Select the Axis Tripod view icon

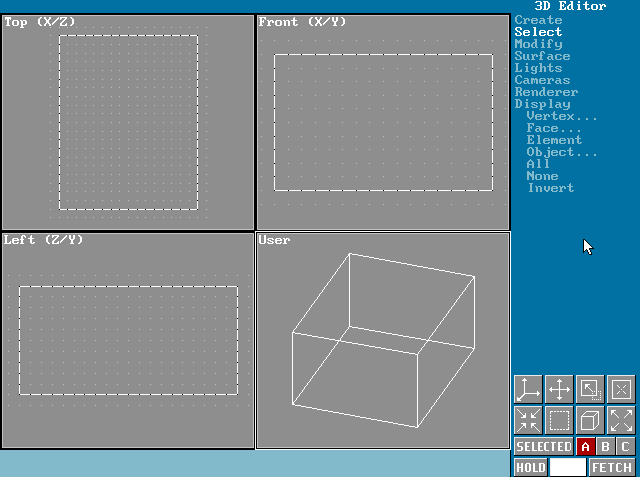tap(528, 389)
